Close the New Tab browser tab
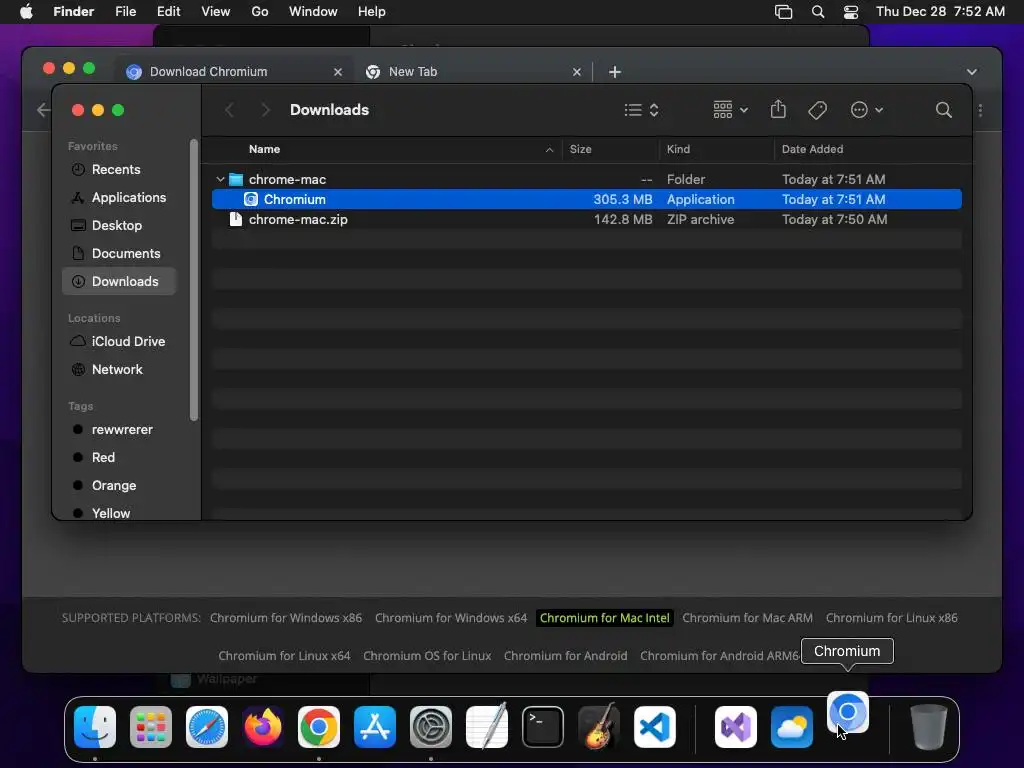The height and width of the screenshot is (768, 1024). (577, 72)
